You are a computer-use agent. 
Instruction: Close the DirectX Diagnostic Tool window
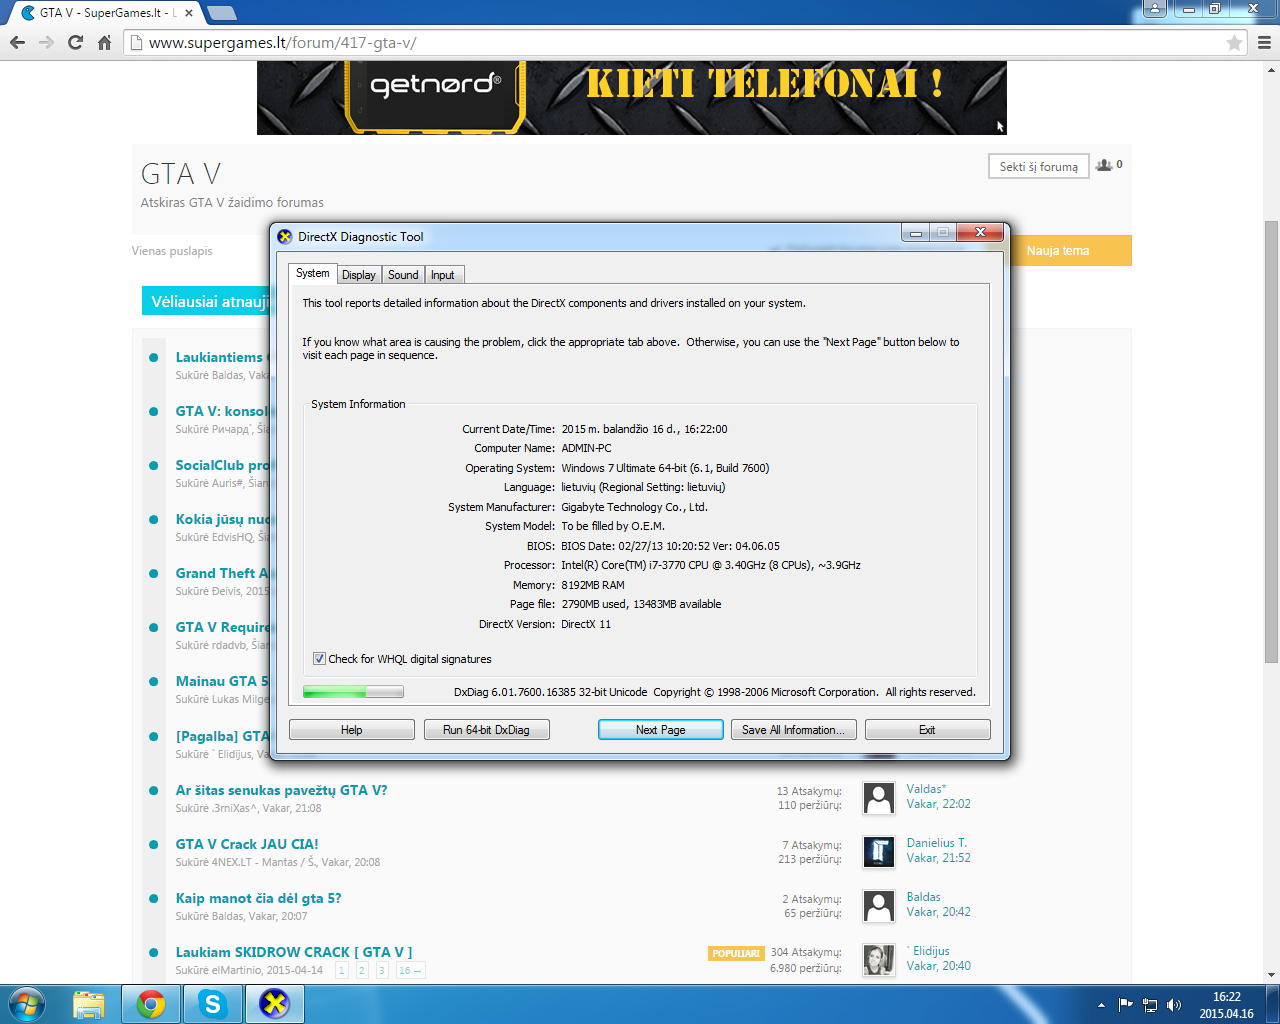[980, 233]
